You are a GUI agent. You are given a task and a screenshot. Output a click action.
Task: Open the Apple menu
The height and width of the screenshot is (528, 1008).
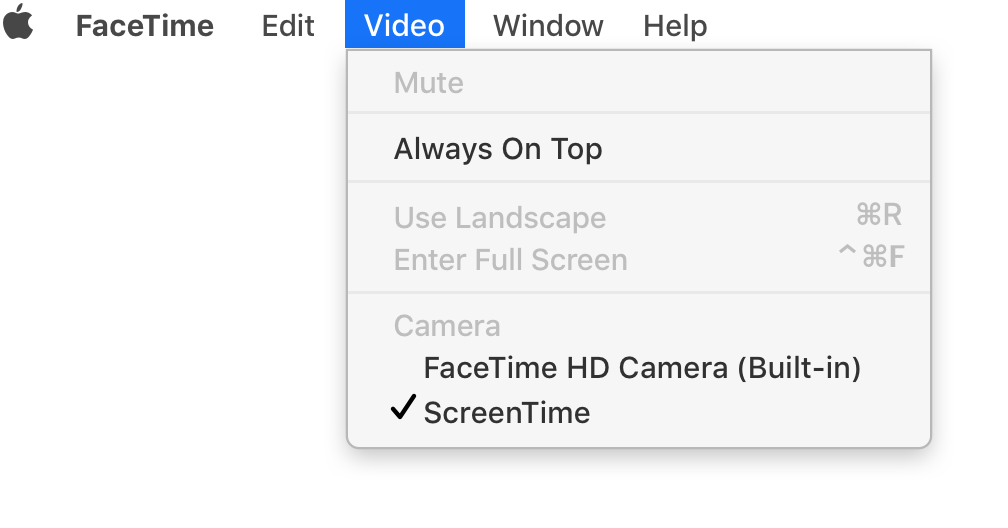[x=18, y=23]
